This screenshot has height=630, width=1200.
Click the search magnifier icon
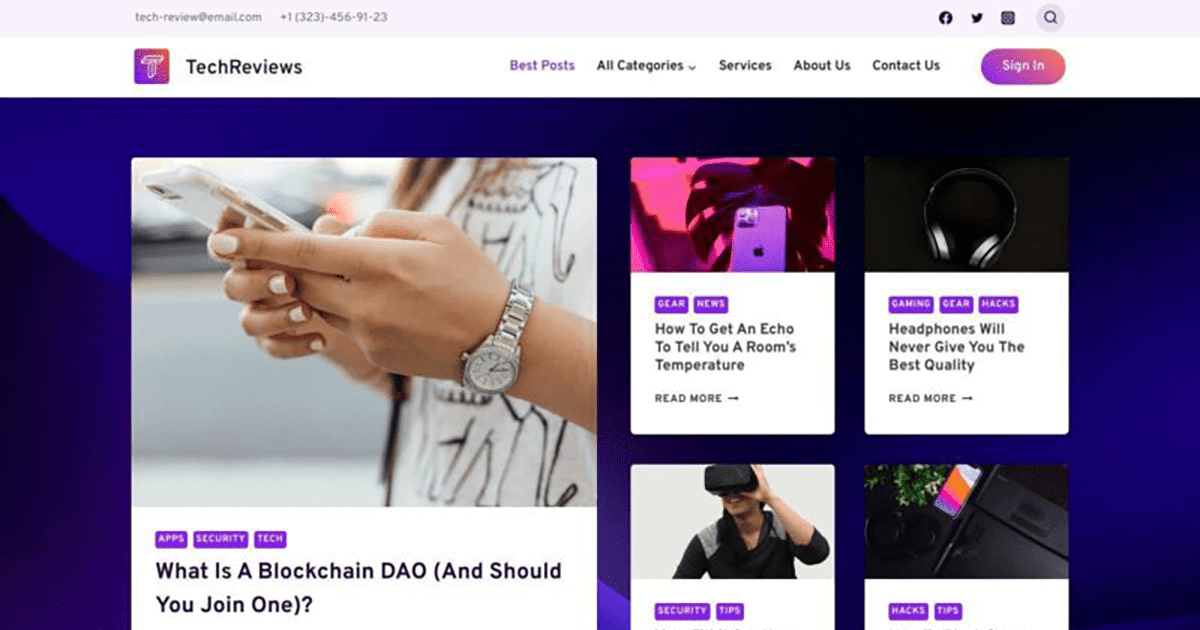click(x=1050, y=18)
